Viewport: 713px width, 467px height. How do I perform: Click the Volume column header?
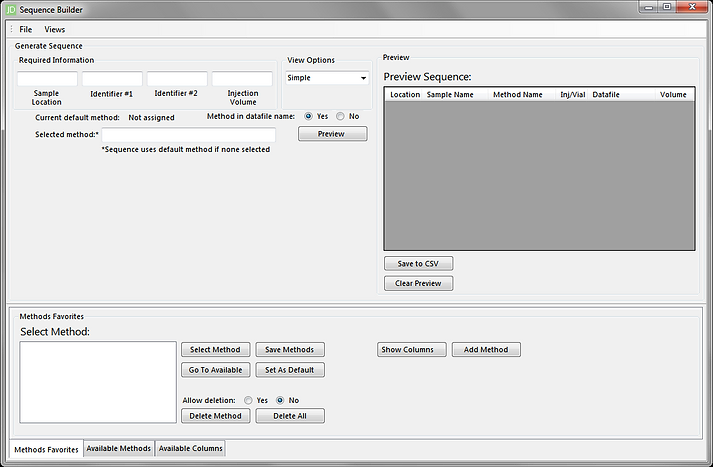(673, 95)
